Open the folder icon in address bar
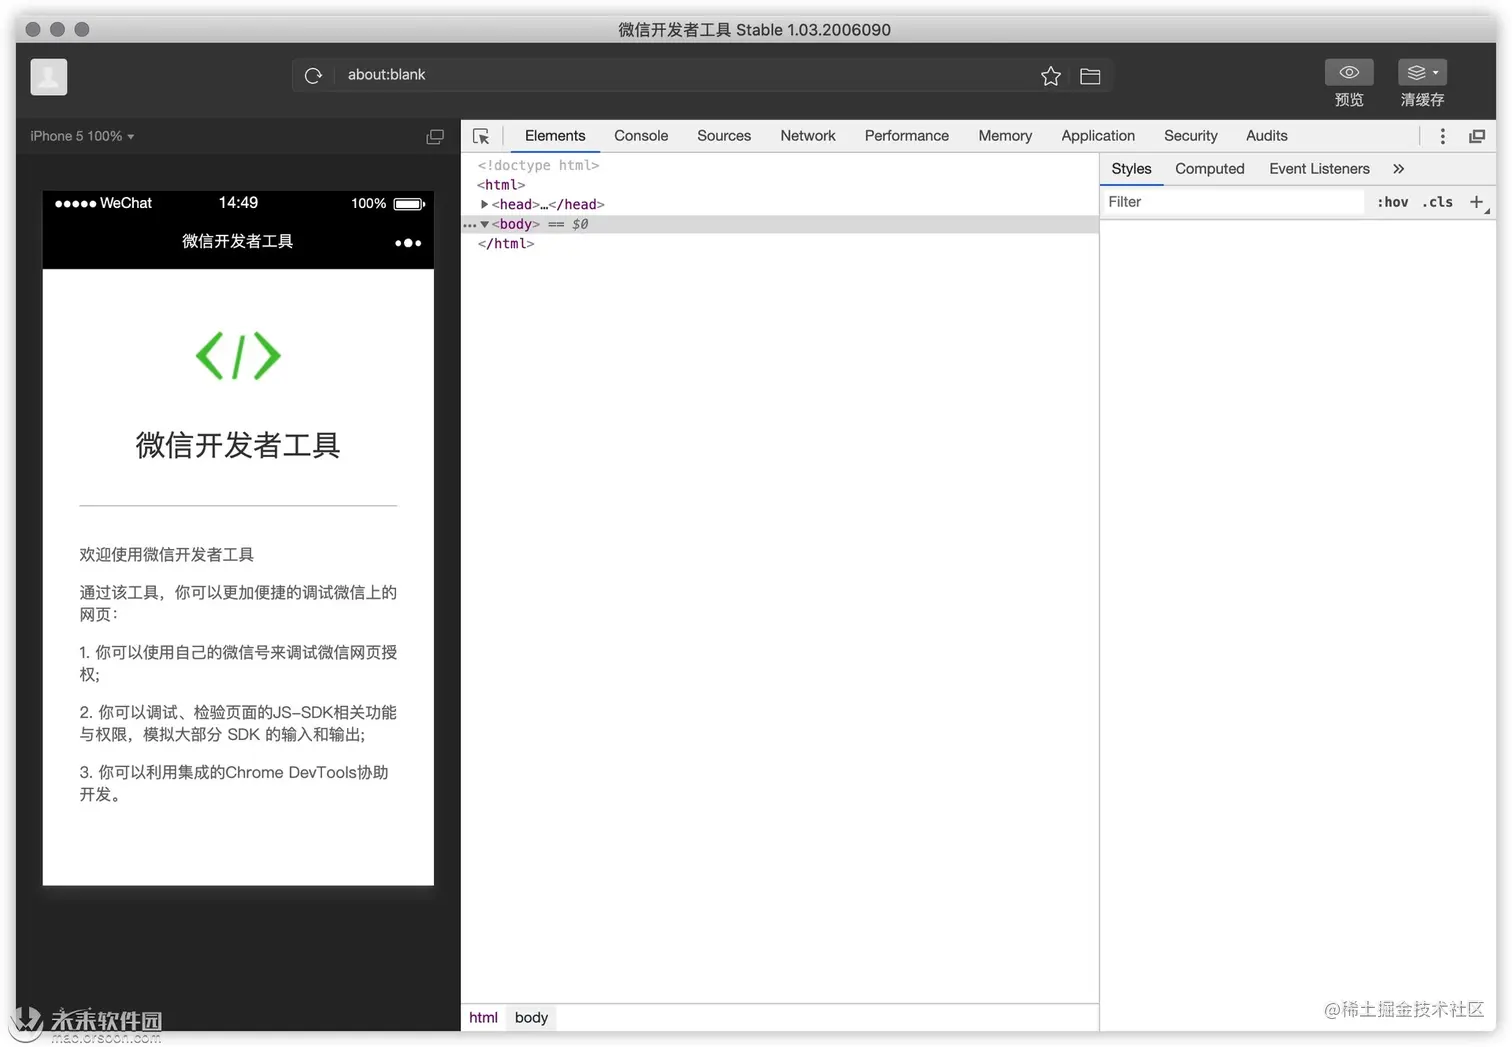This screenshot has height=1047, width=1512. [x=1090, y=76]
